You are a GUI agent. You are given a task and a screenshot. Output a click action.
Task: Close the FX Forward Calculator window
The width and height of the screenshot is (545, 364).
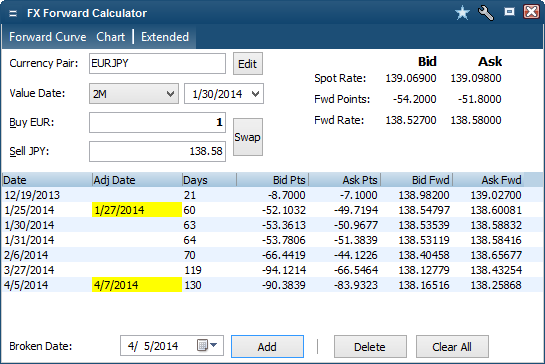(x=531, y=12)
